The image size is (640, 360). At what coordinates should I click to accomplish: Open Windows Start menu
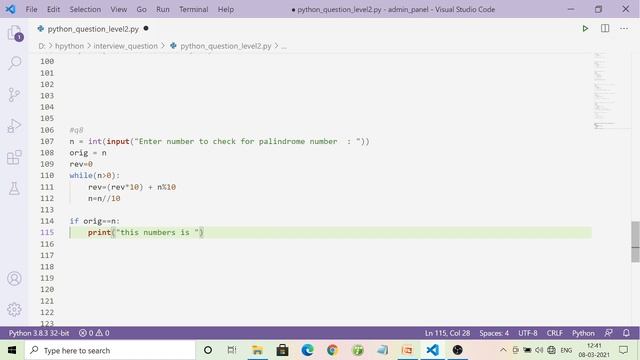12,350
